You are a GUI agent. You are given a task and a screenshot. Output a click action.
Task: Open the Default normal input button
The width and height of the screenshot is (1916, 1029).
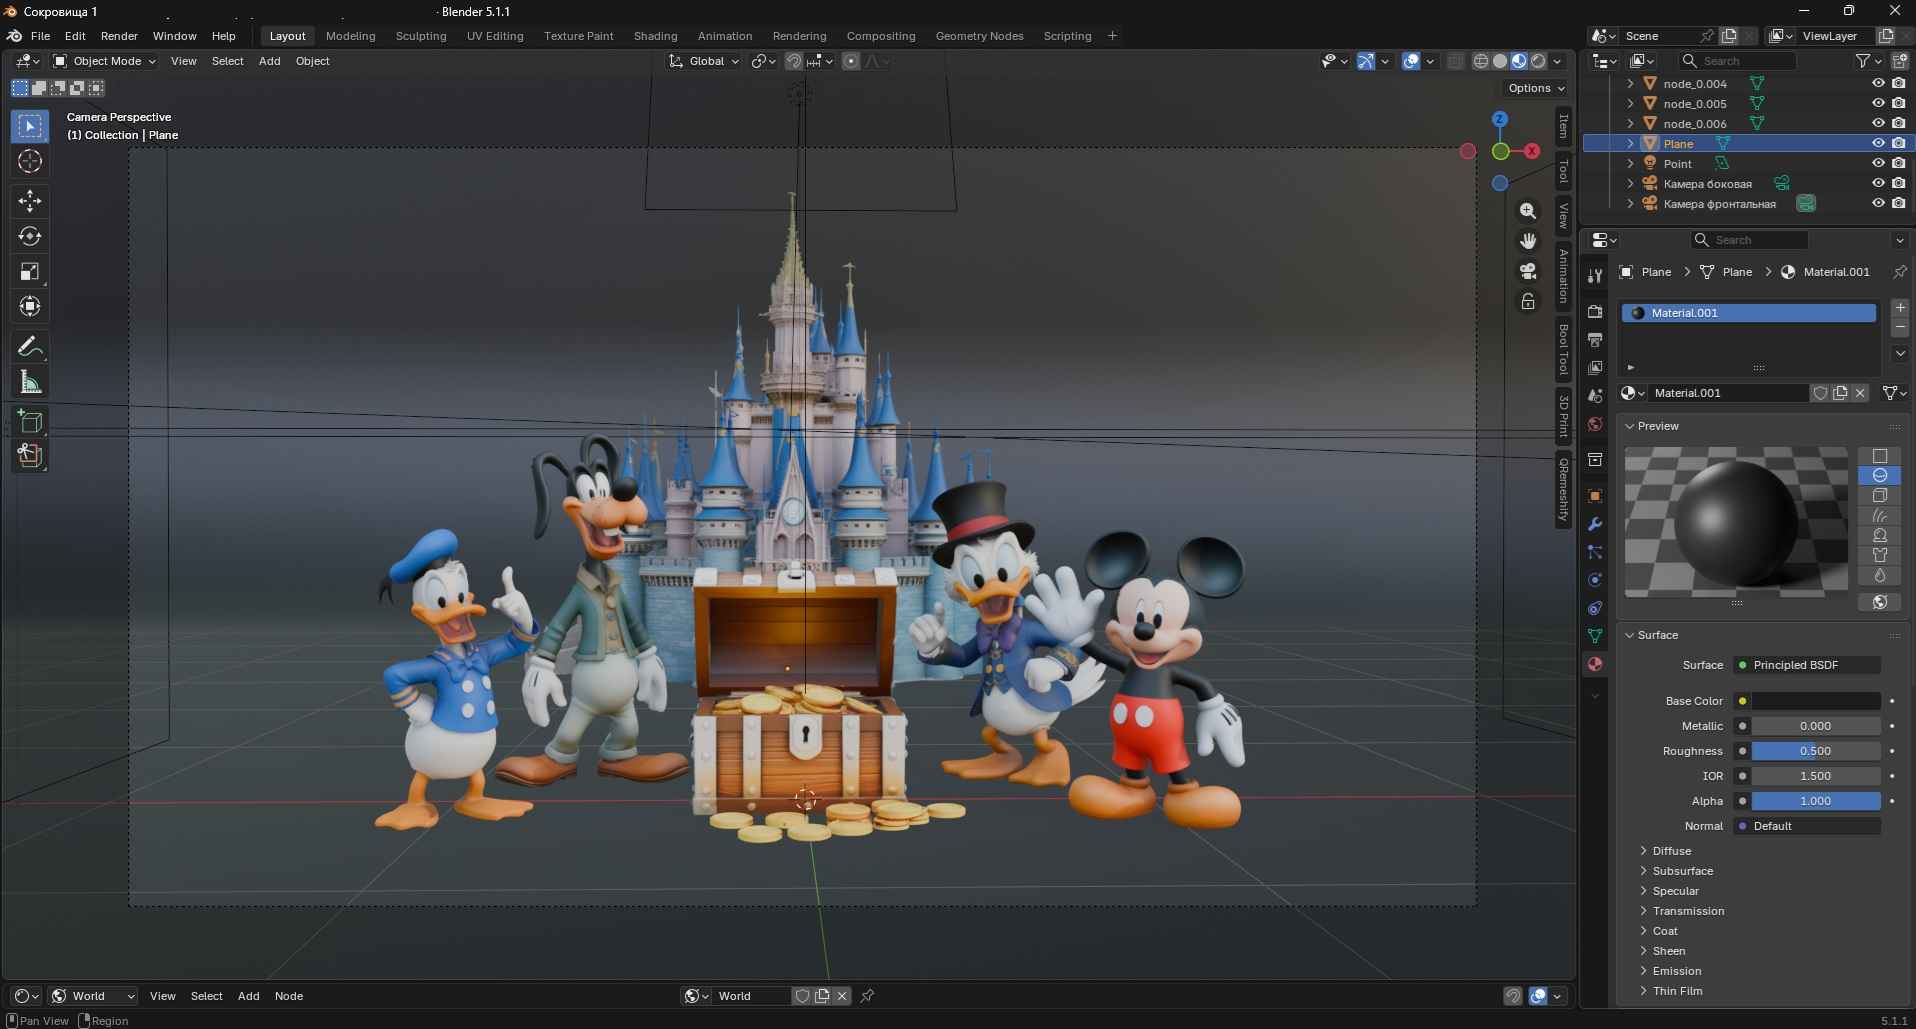point(1807,826)
